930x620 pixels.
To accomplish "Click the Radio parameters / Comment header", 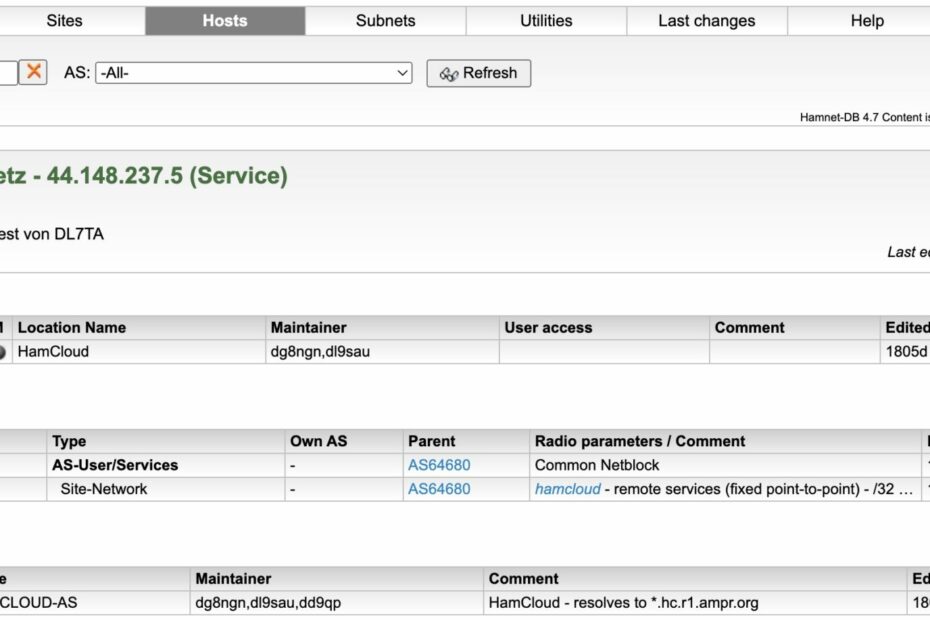I will [640, 441].
